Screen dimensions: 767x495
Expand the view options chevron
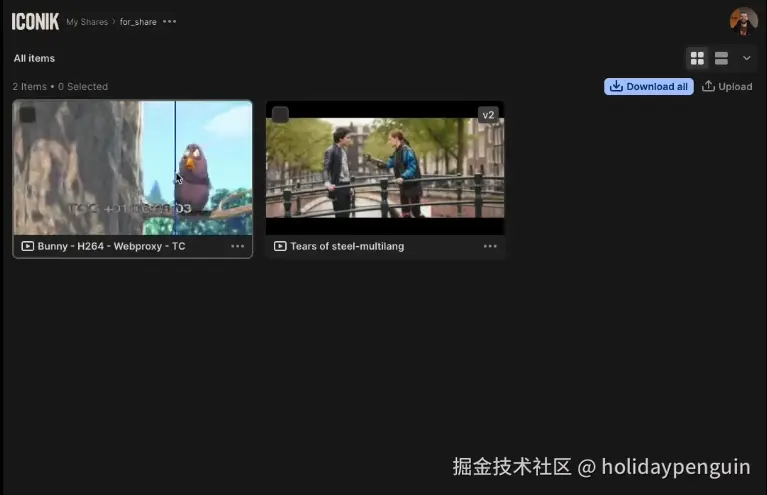pyautogui.click(x=746, y=58)
